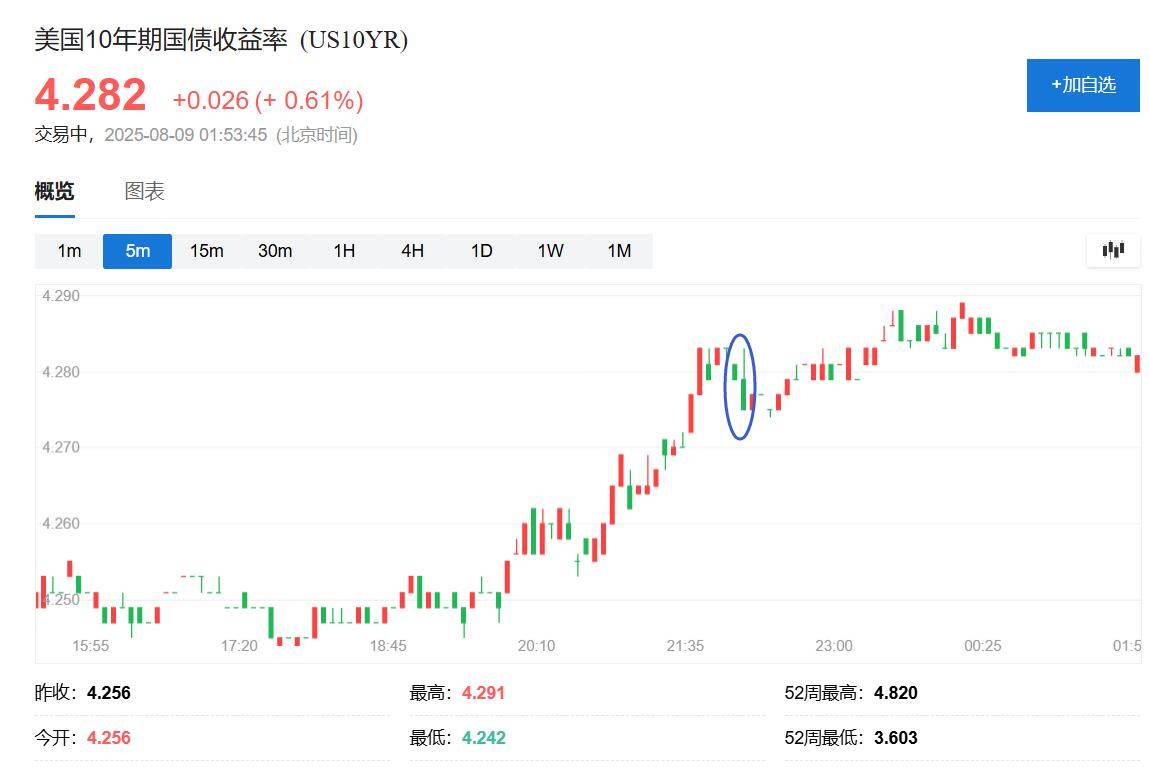
Task: Click the candle circled in blue
Action: pyautogui.click(x=742, y=392)
